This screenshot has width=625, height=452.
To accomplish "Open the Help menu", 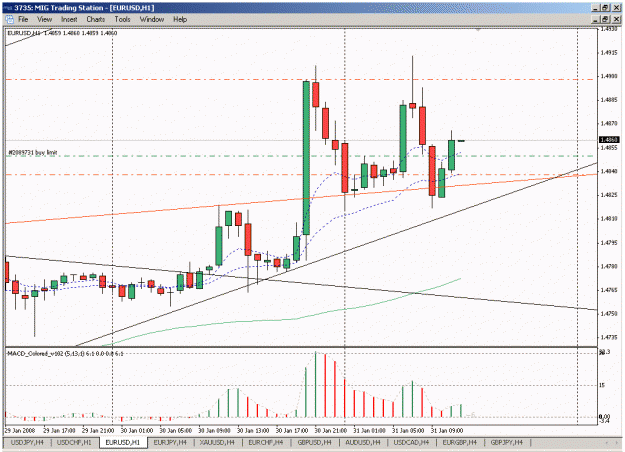I will tap(180, 19).
